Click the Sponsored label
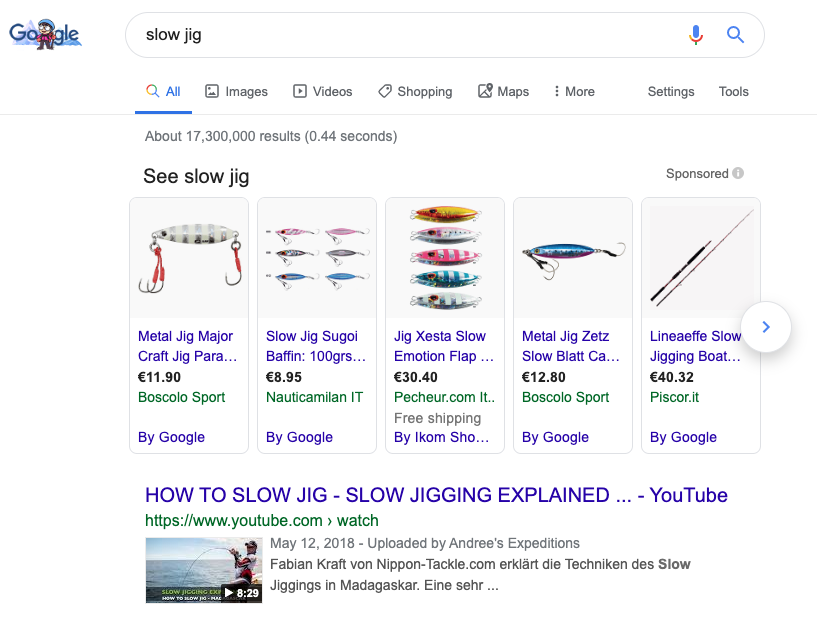Image resolution: width=817 pixels, height=633 pixels. pos(697,173)
